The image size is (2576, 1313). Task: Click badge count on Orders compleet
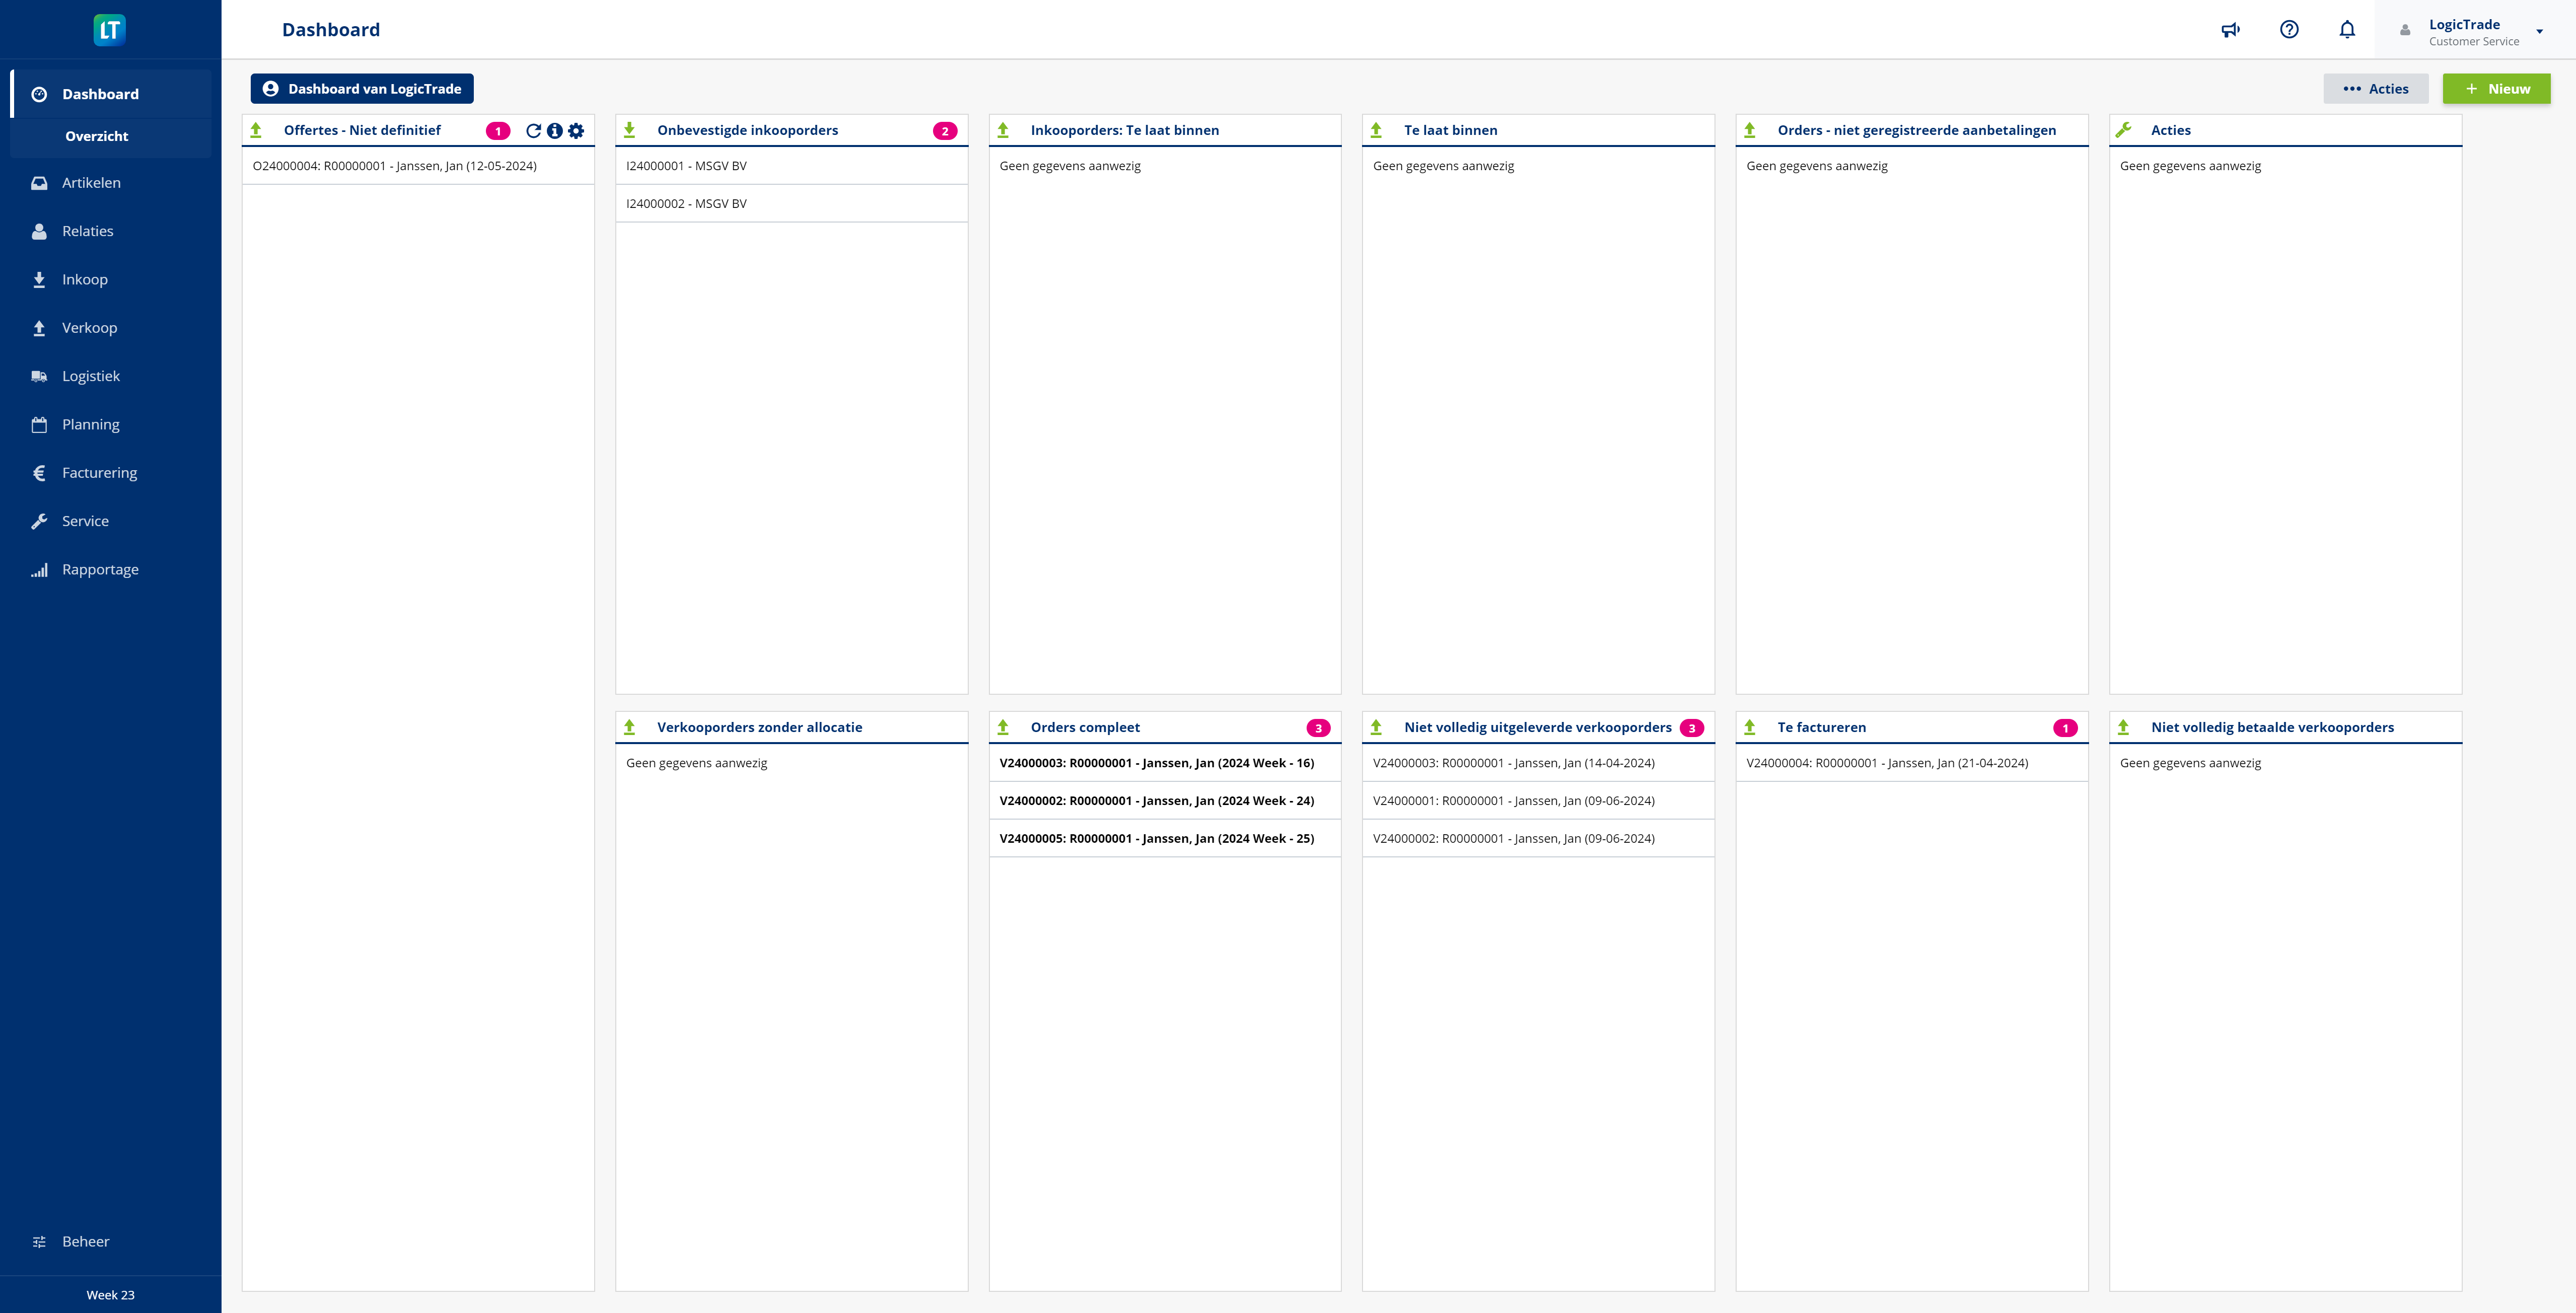pyautogui.click(x=1318, y=728)
